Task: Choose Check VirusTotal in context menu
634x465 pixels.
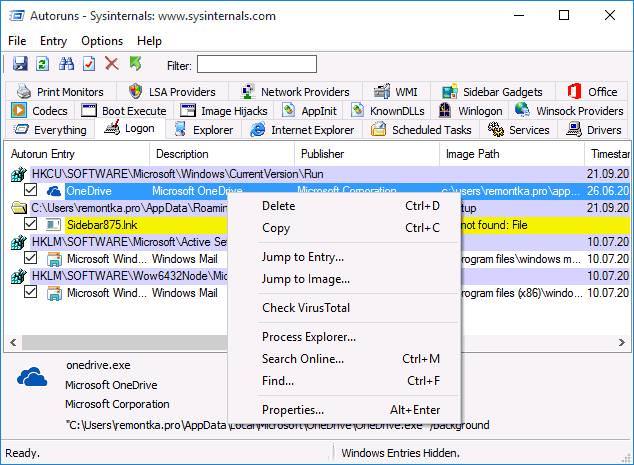Action: tap(344, 308)
